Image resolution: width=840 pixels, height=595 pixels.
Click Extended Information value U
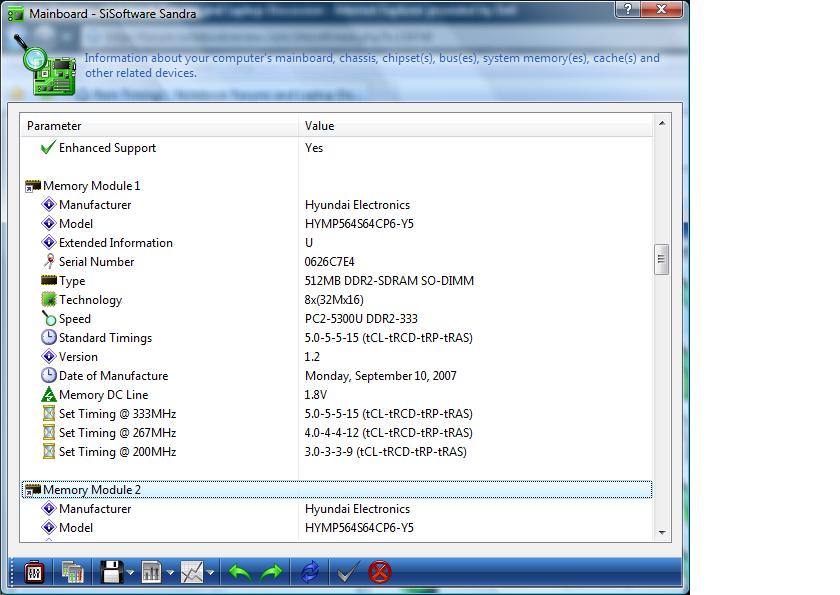click(x=309, y=243)
